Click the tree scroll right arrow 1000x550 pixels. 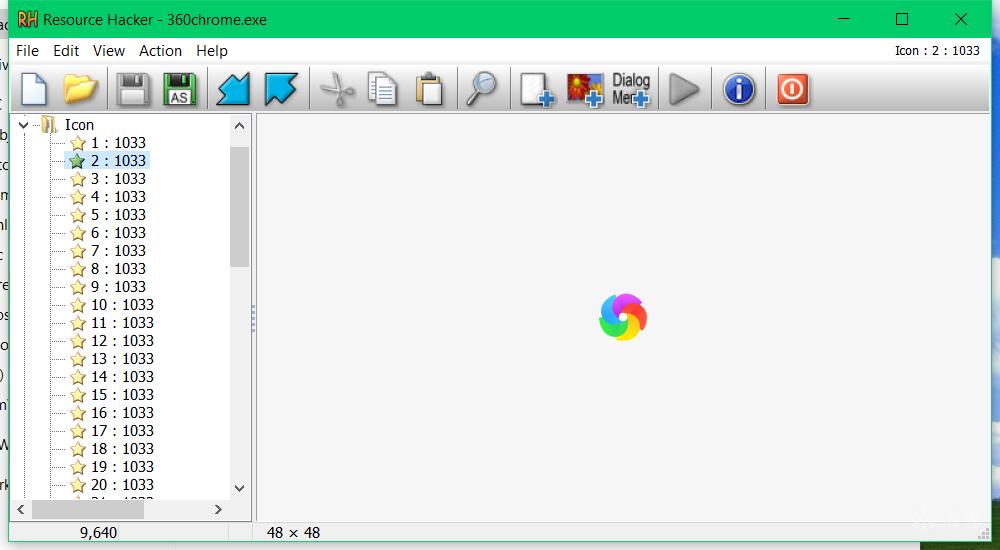click(218, 509)
